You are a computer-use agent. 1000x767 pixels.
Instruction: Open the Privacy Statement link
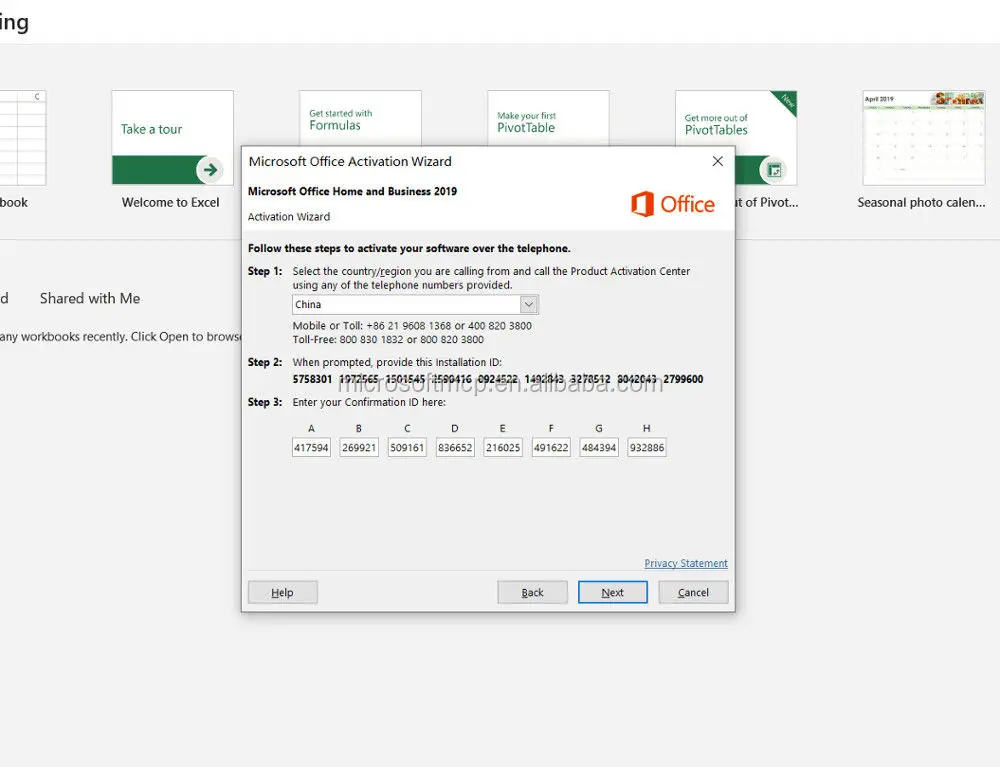pyautogui.click(x=686, y=564)
